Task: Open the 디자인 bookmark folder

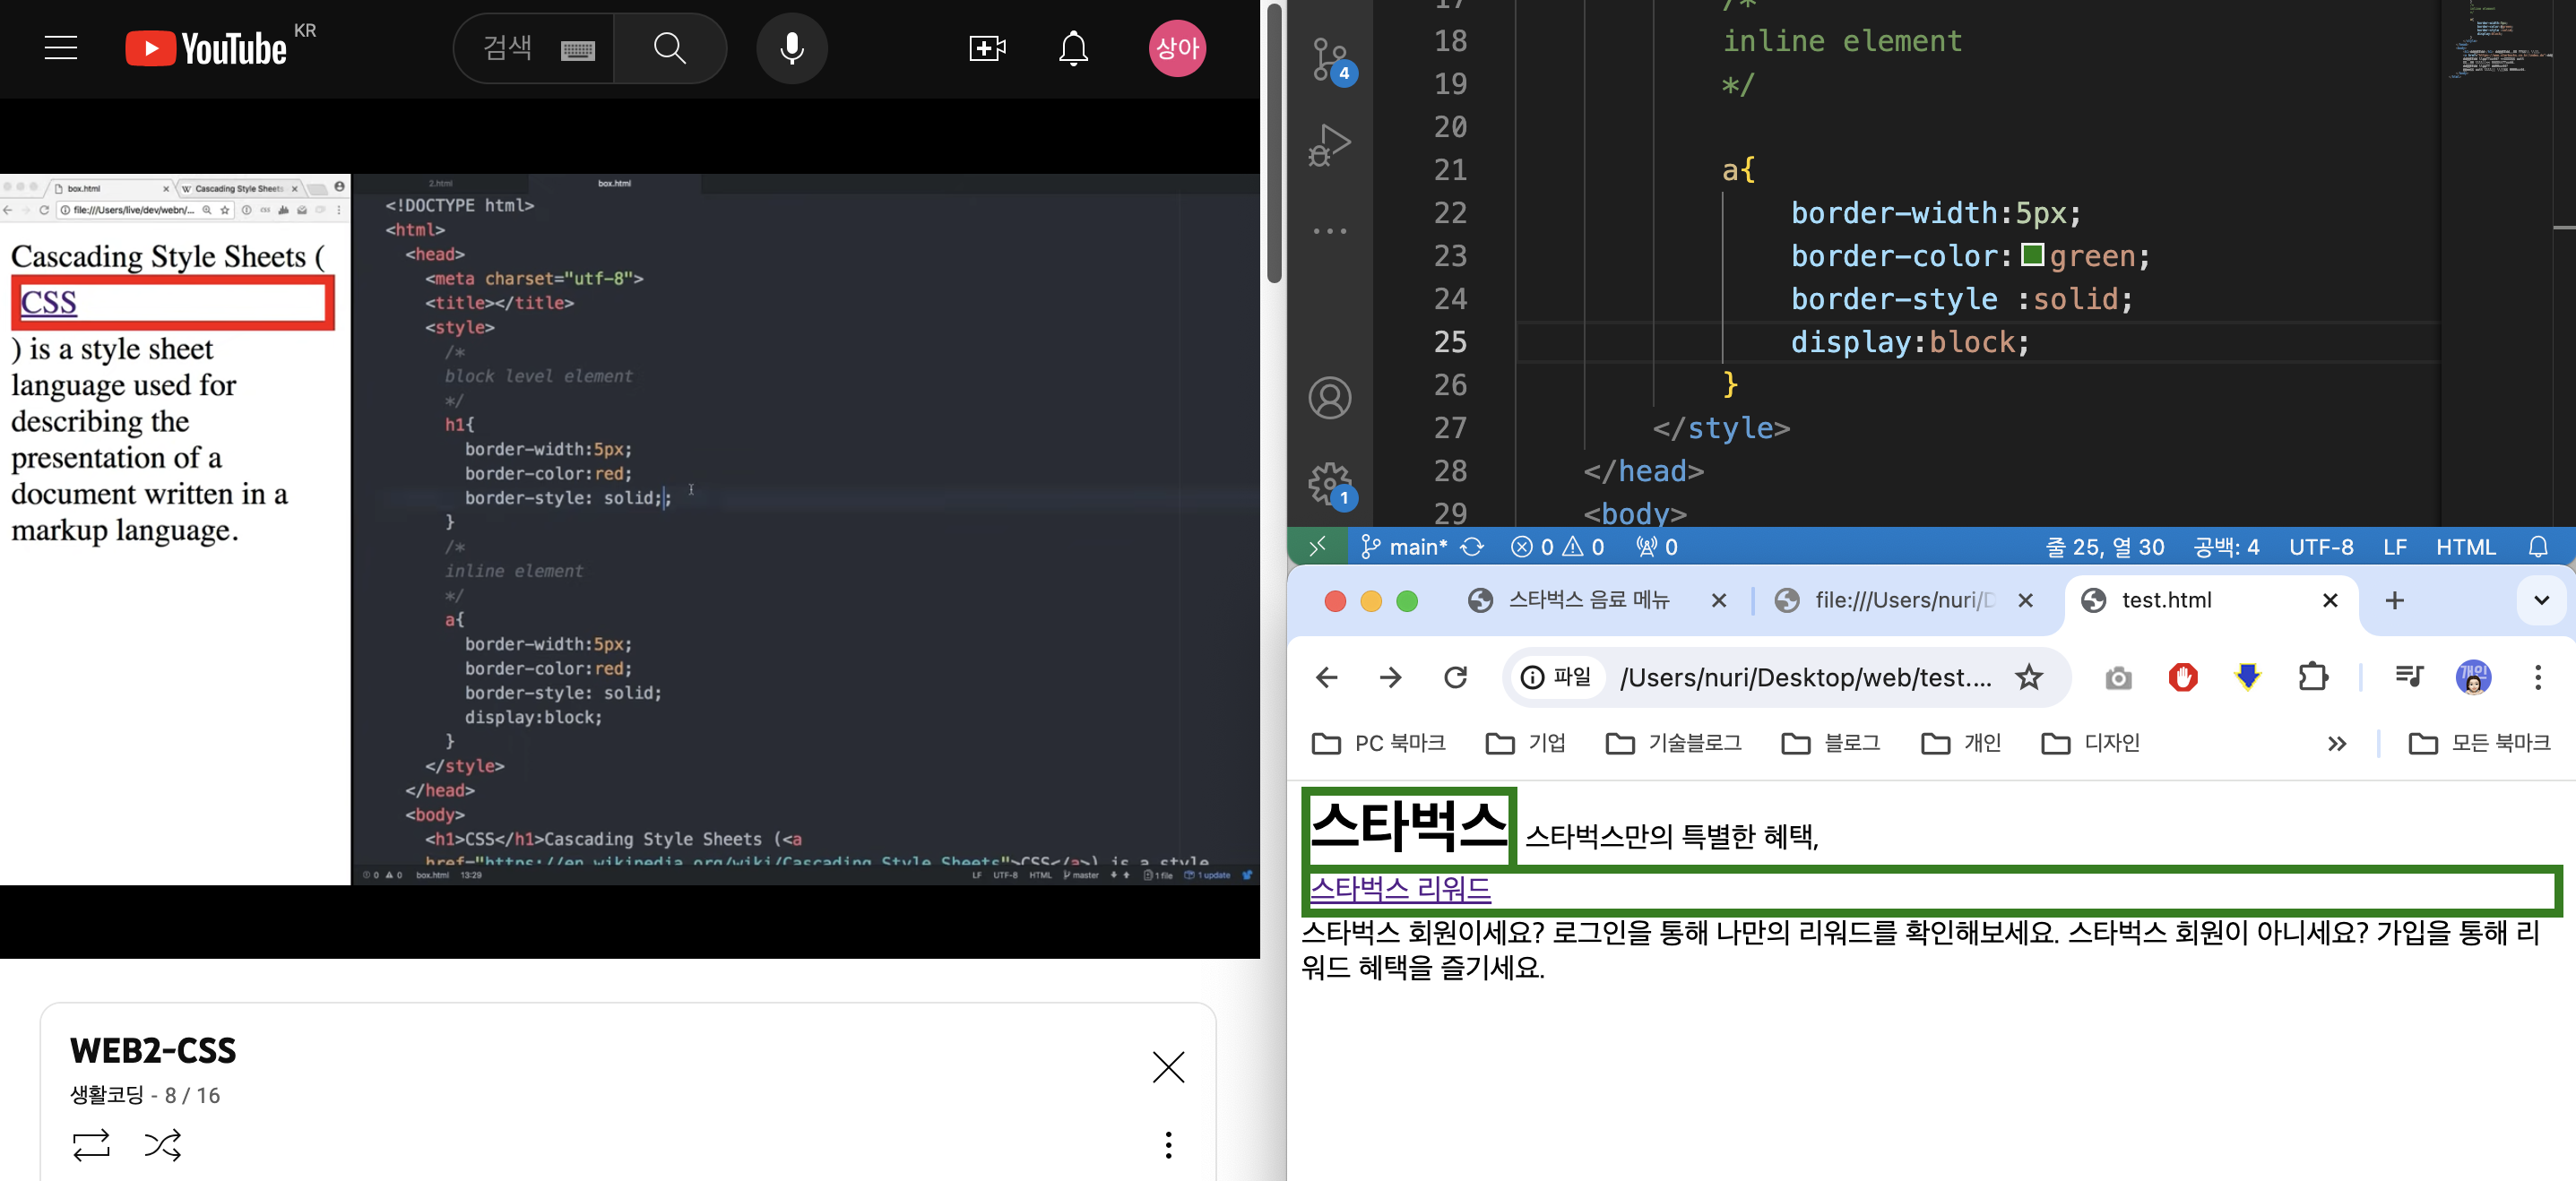Action: coord(2090,743)
